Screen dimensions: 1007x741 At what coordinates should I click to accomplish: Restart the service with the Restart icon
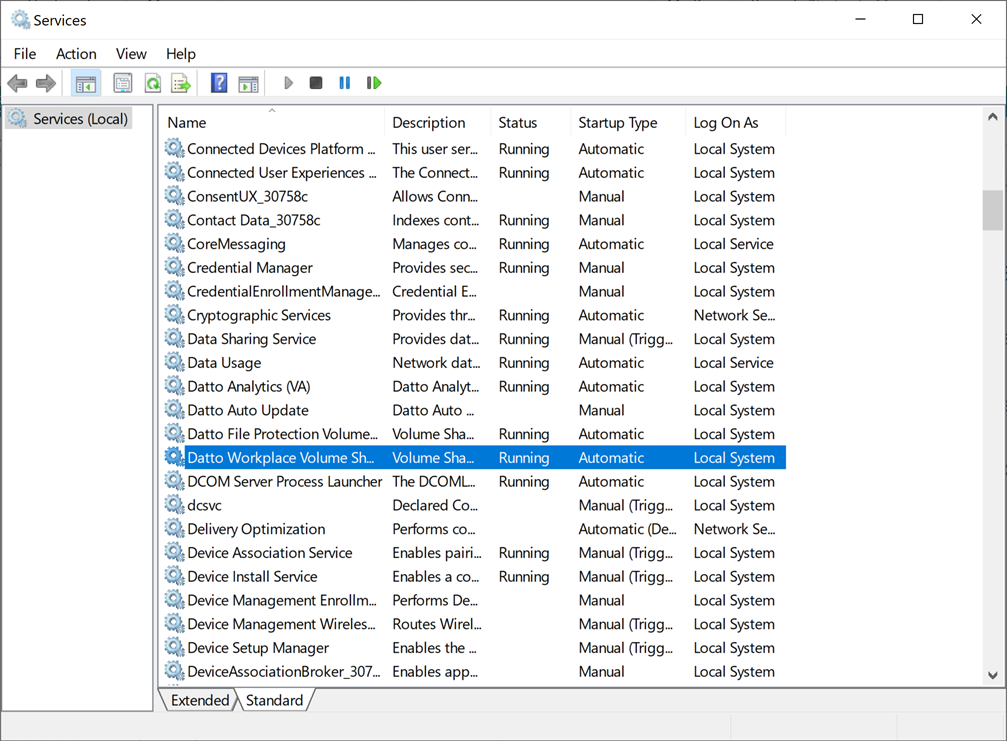pyautogui.click(x=374, y=83)
